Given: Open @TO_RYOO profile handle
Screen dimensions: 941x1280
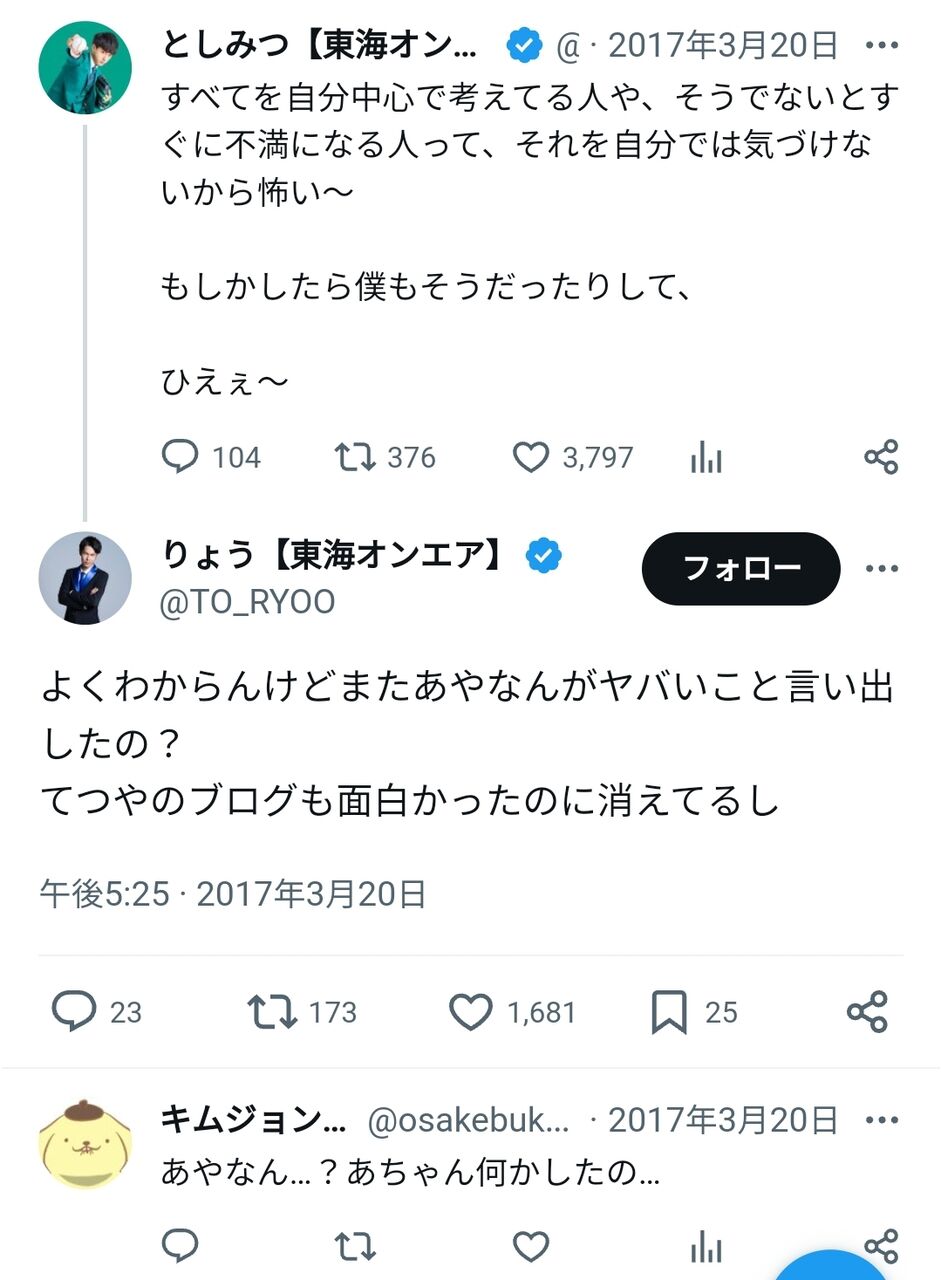Looking at the screenshot, I should [248, 602].
